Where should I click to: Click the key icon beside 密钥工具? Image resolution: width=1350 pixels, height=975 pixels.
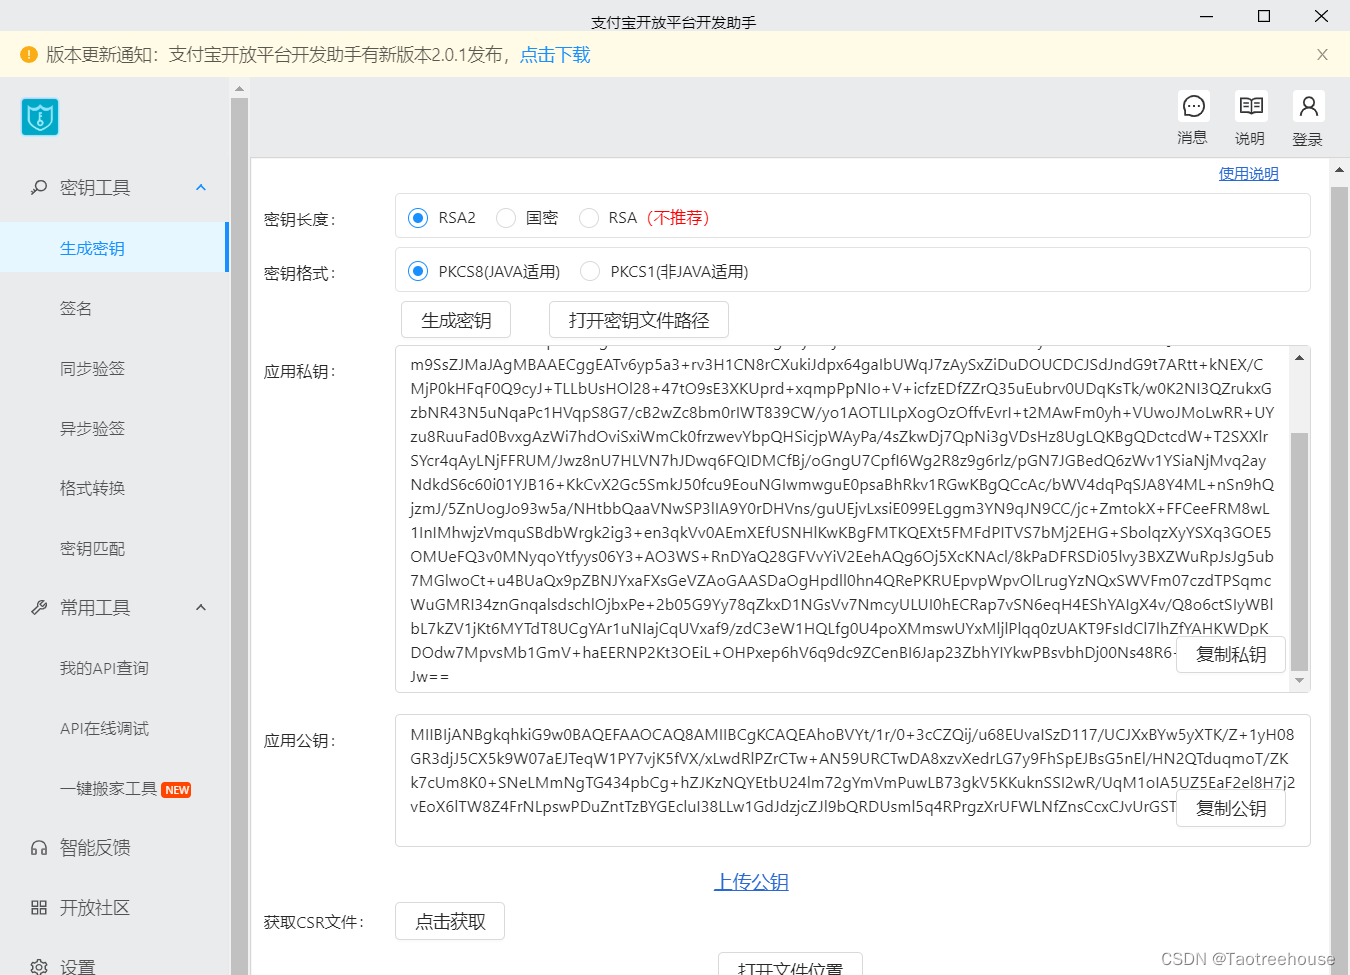click(39, 187)
